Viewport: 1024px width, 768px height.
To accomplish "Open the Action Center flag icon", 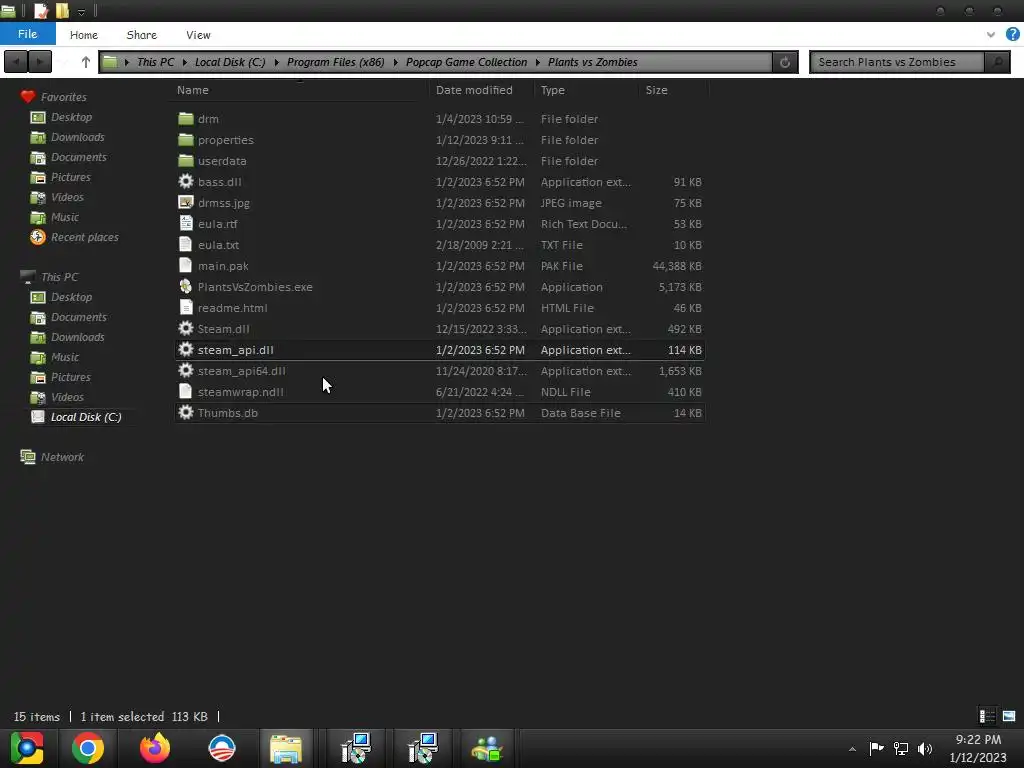I will [x=876, y=748].
